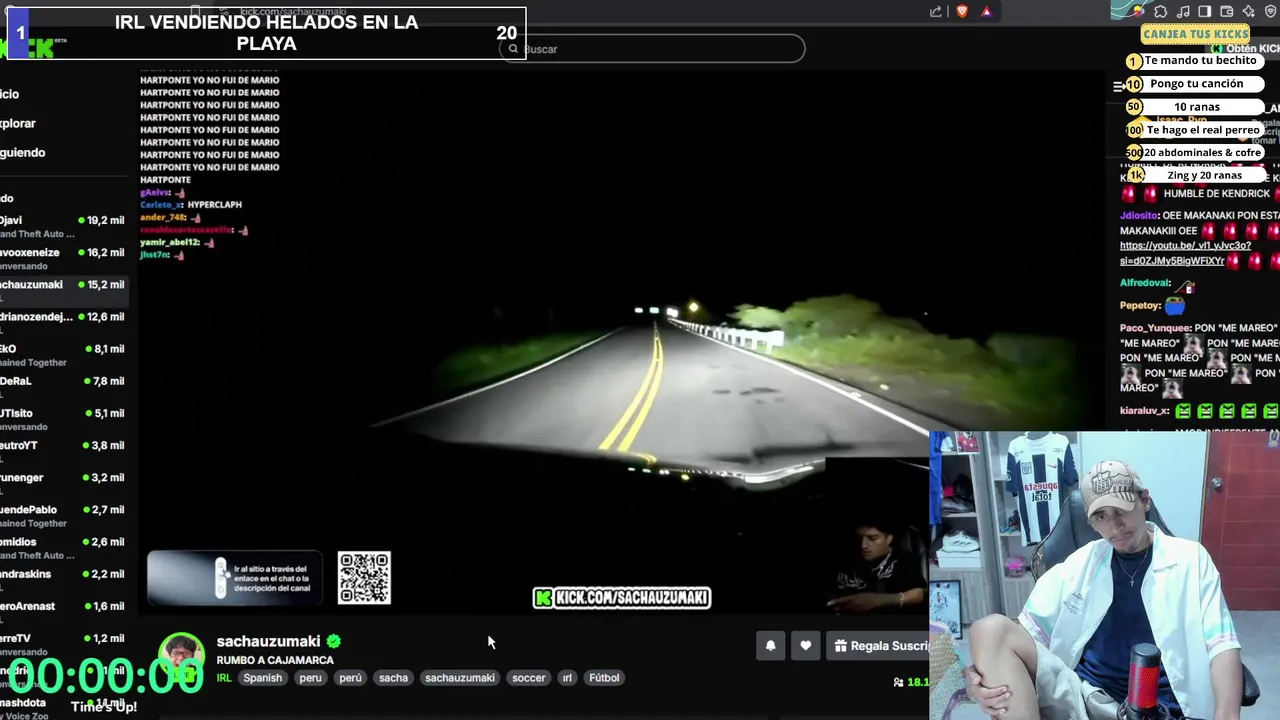Open the sidebar channel with 7,8 mil viewers

tap(64, 386)
